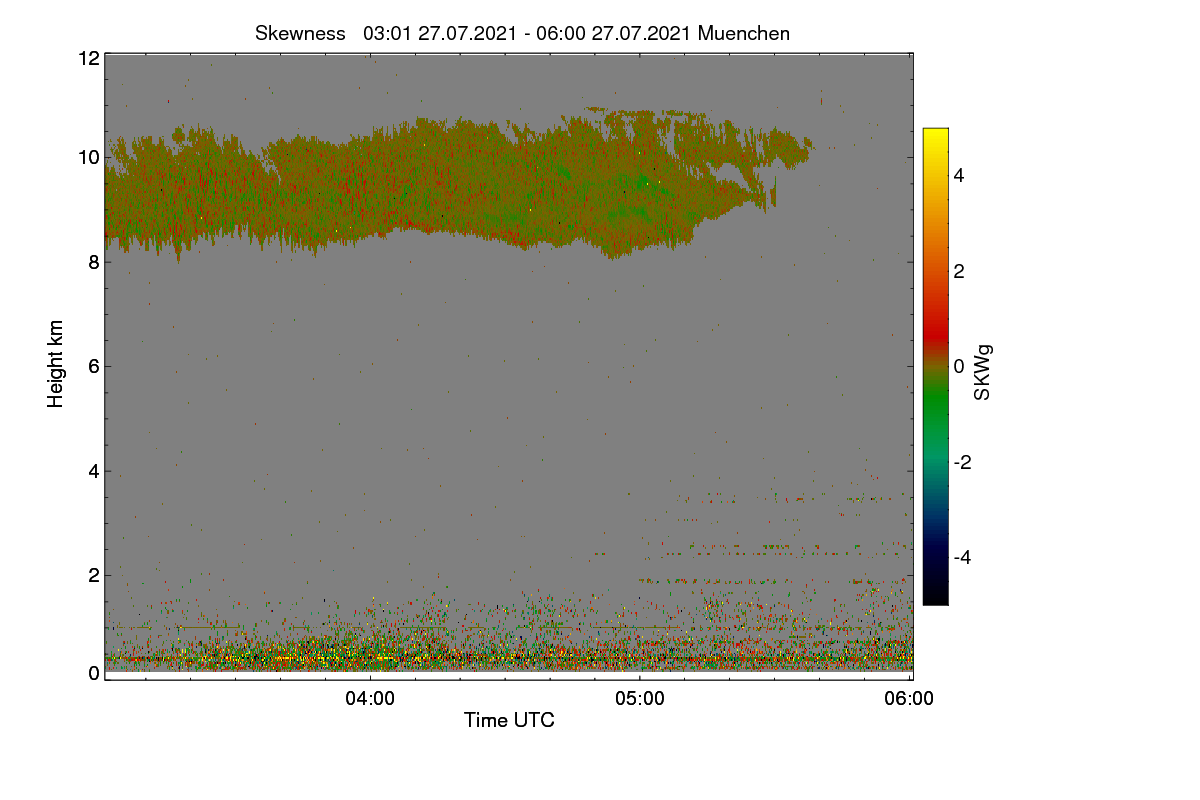1200x800 pixels.
Task: Click the 10 km height tick label
Action: (x=87, y=157)
